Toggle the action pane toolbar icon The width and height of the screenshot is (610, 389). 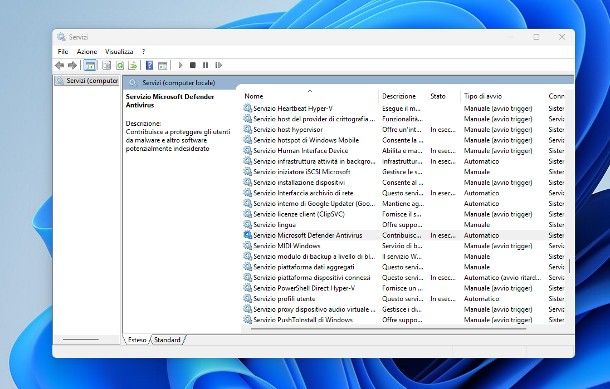(162, 65)
